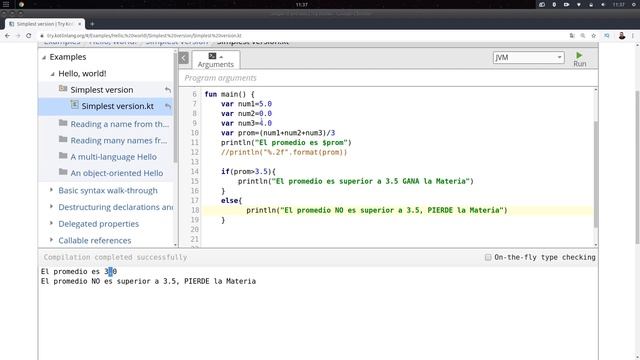Click the code editor vertical scrollbar

click(596, 174)
